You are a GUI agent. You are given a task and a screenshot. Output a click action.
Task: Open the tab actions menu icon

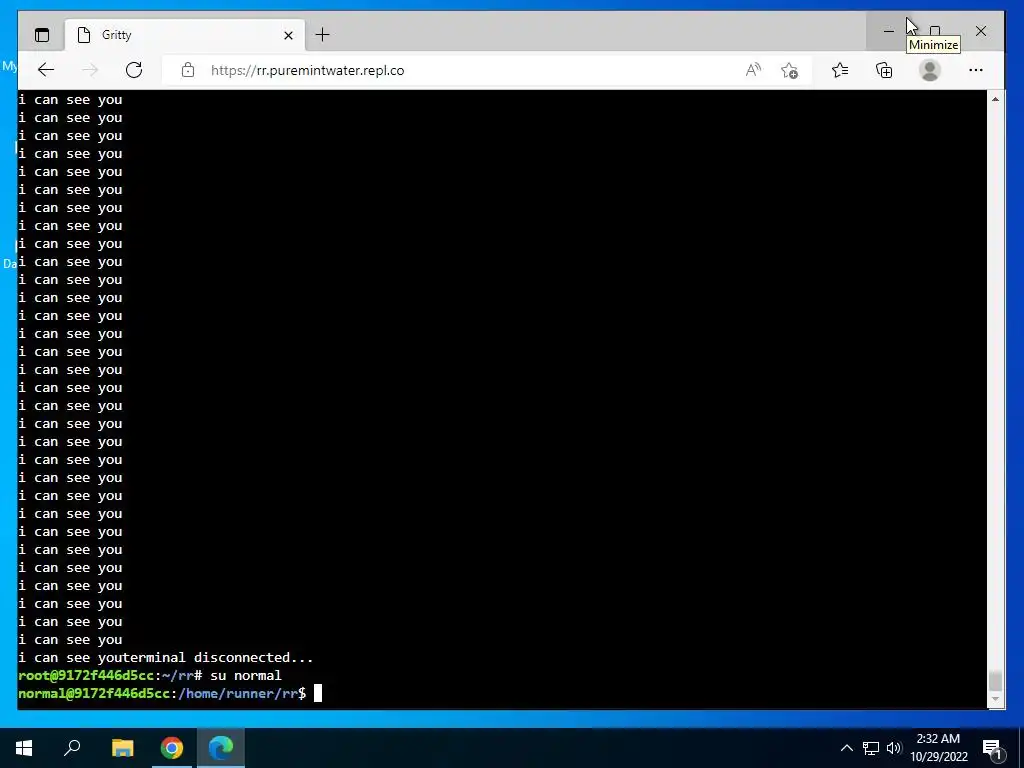[x=42, y=35]
